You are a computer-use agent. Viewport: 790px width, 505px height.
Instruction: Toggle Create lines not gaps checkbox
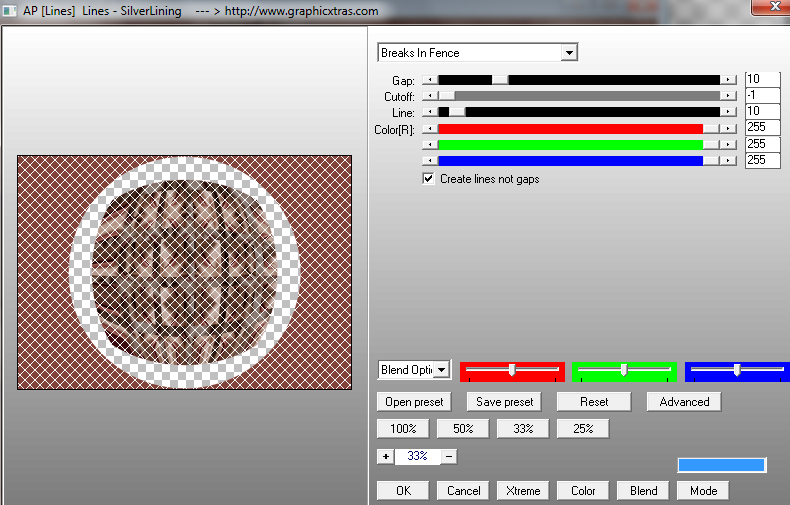(x=429, y=179)
